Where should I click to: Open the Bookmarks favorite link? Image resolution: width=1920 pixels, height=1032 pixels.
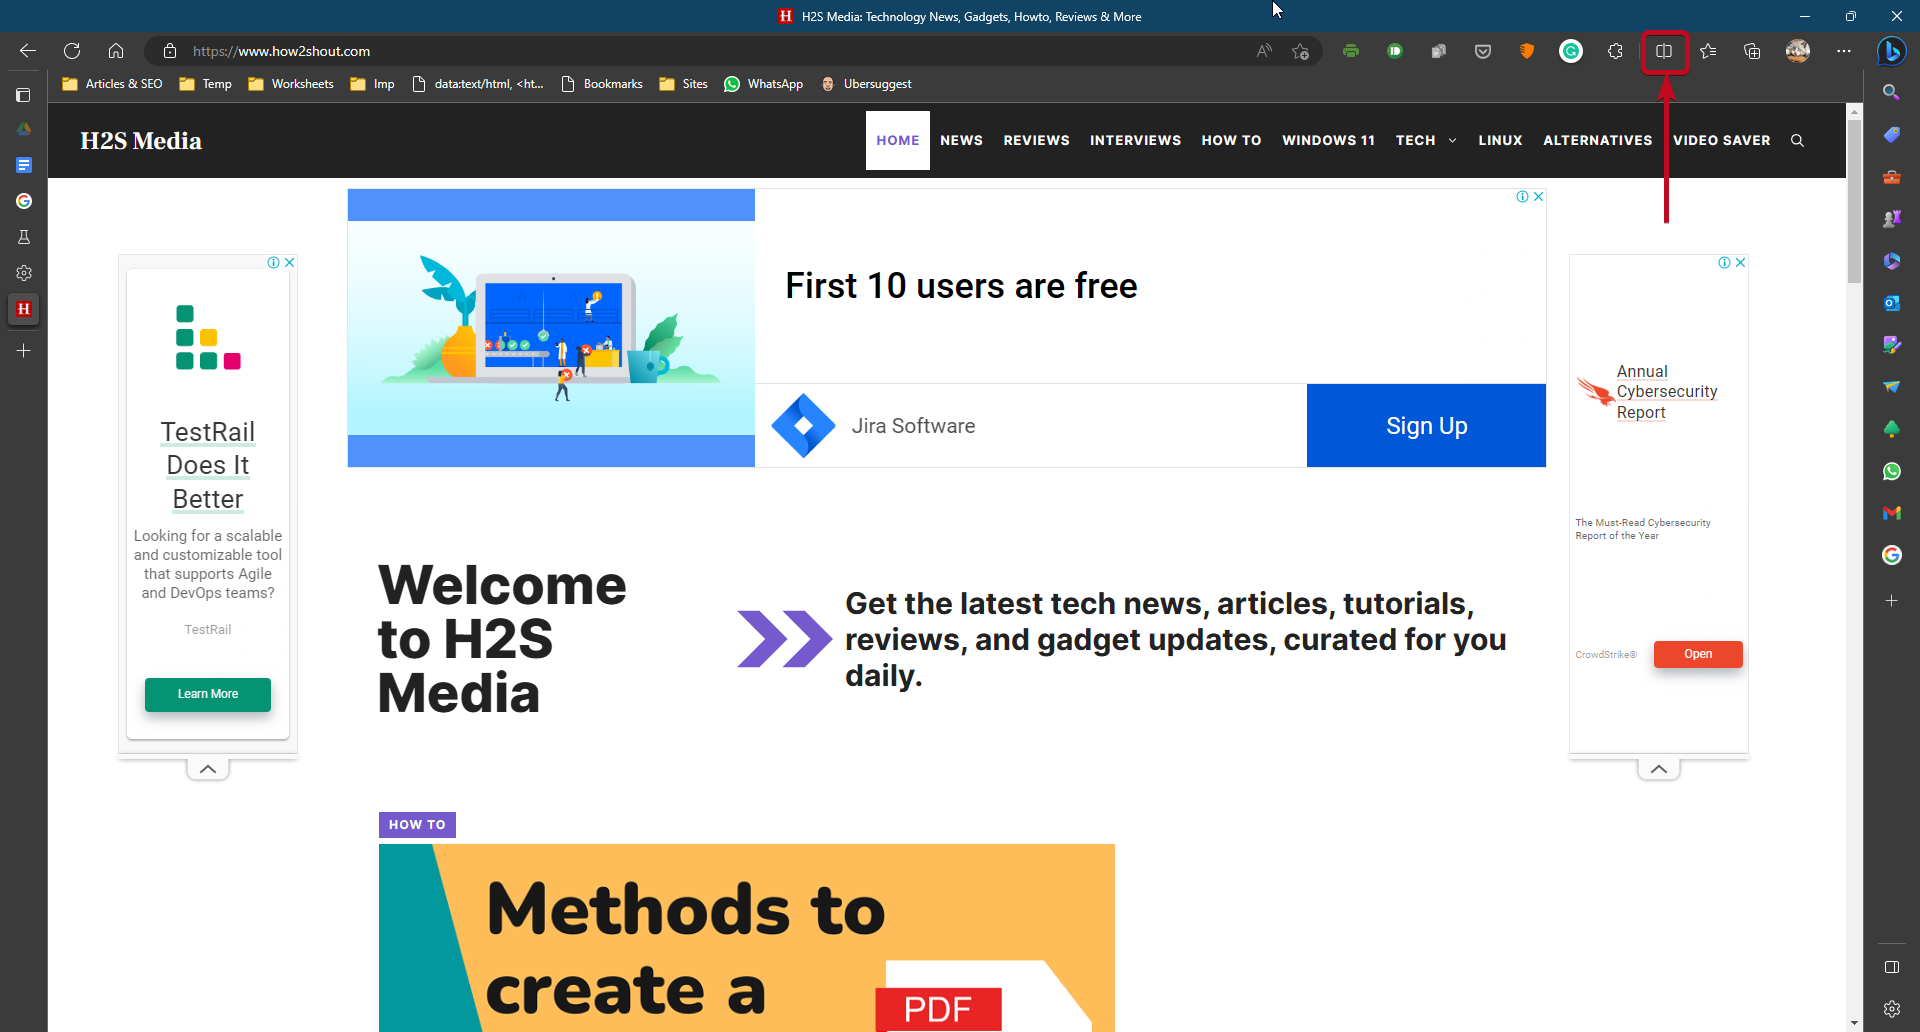coord(602,84)
